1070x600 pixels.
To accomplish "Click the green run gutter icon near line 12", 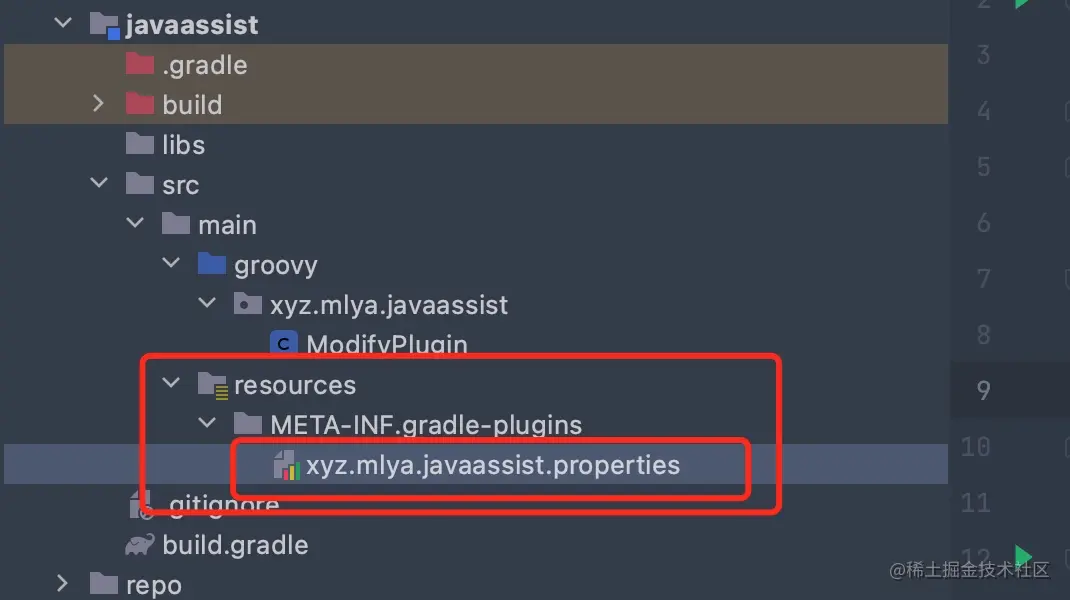I will tap(1022, 556).
